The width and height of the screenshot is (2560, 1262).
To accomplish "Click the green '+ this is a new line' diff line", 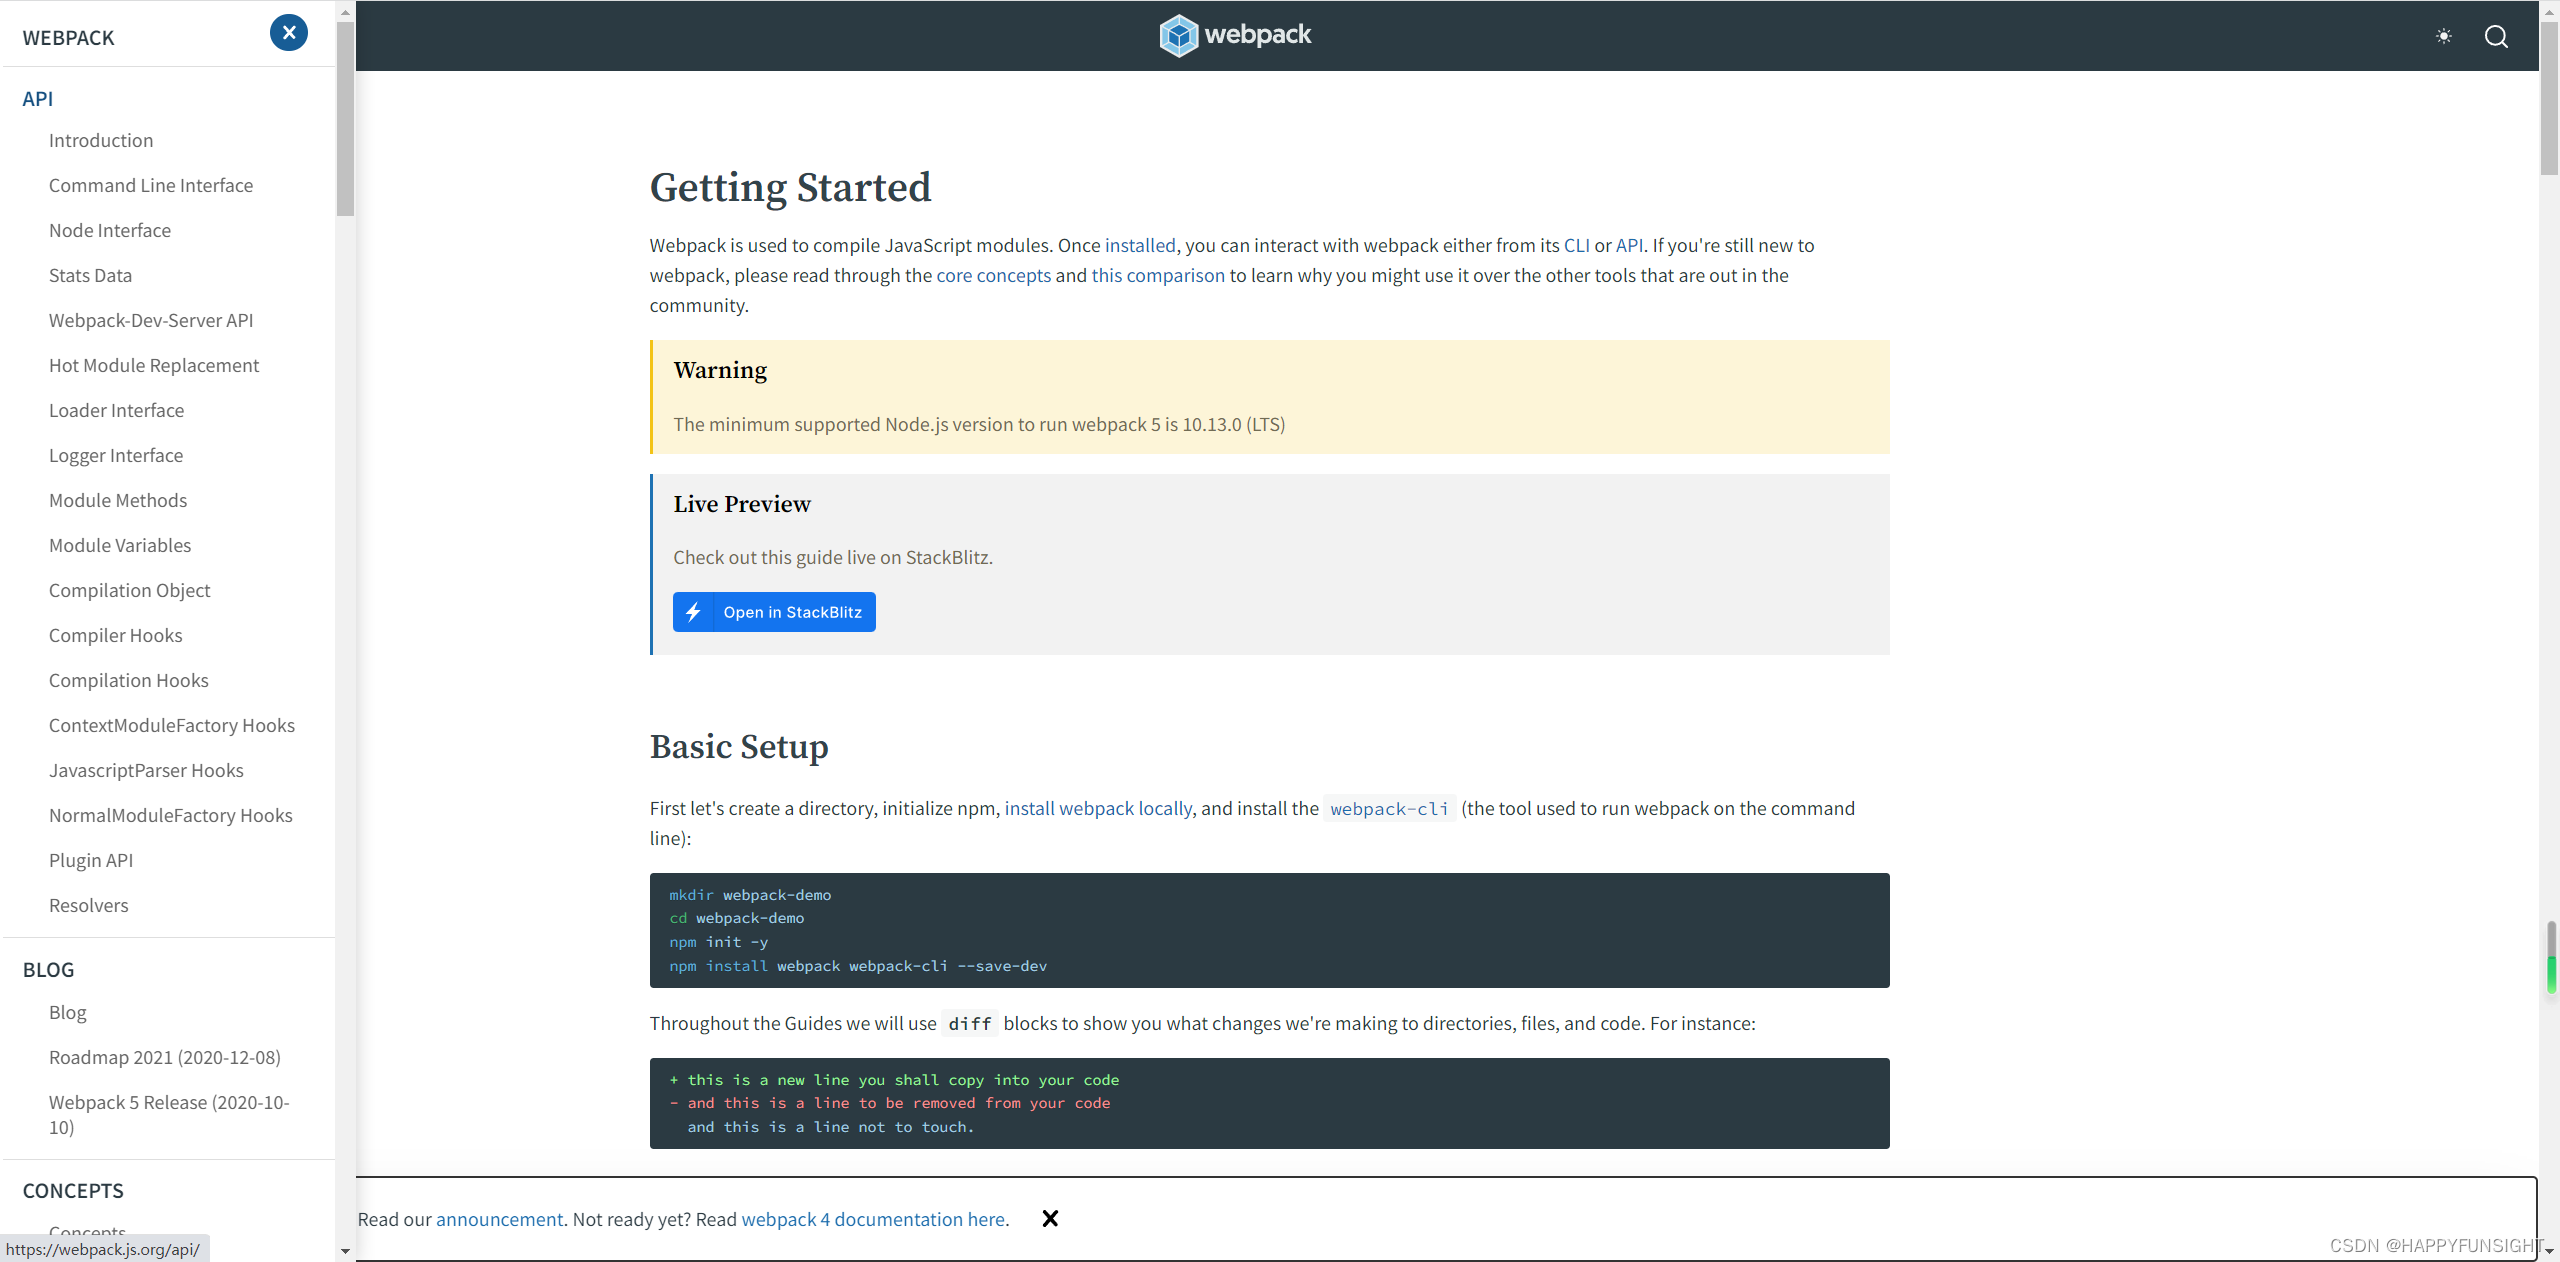I will pyautogui.click(x=894, y=1080).
